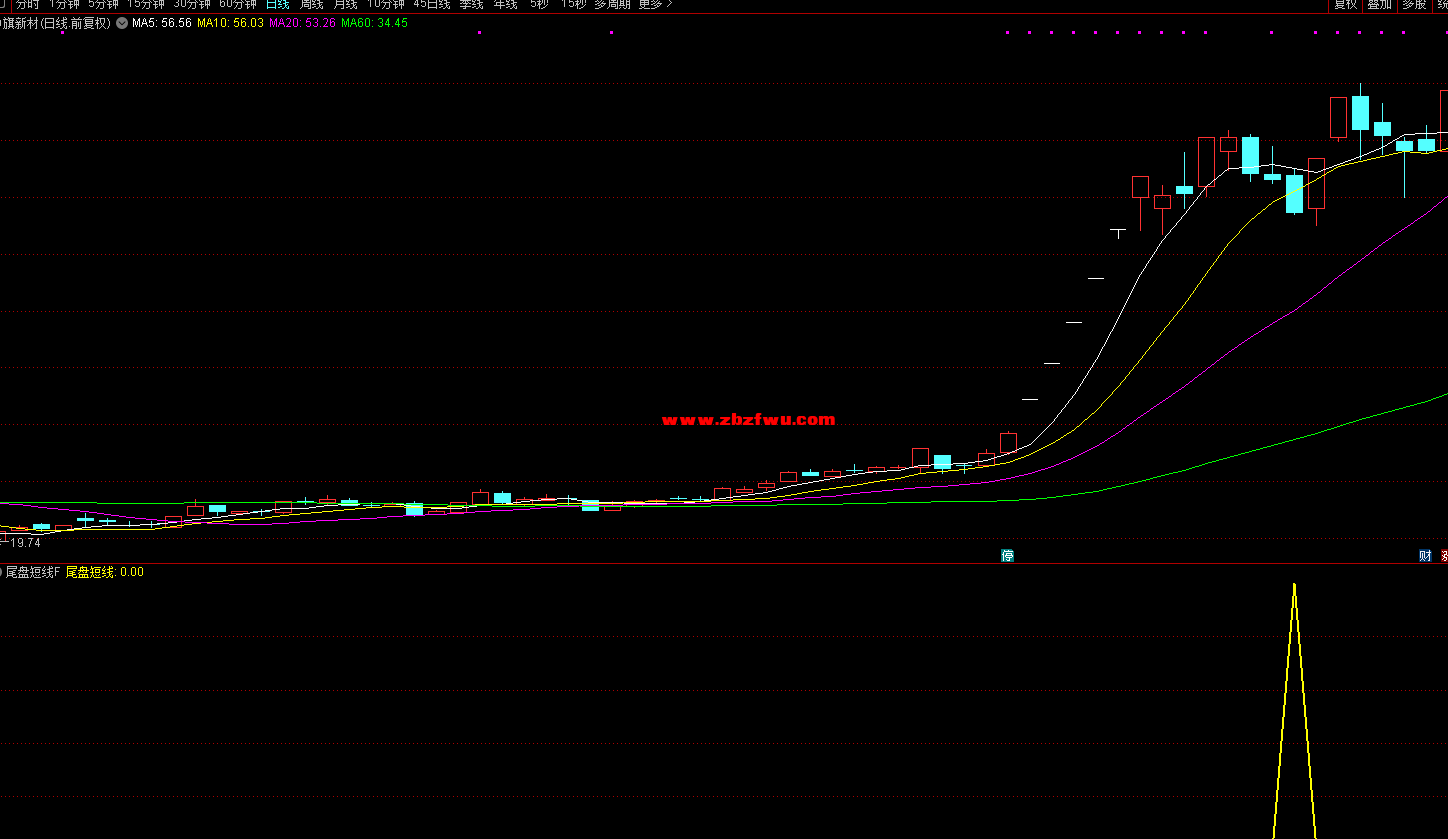Select the 1分钟 period tab
The image size is (1448, 839).
(x=64, y=4)
